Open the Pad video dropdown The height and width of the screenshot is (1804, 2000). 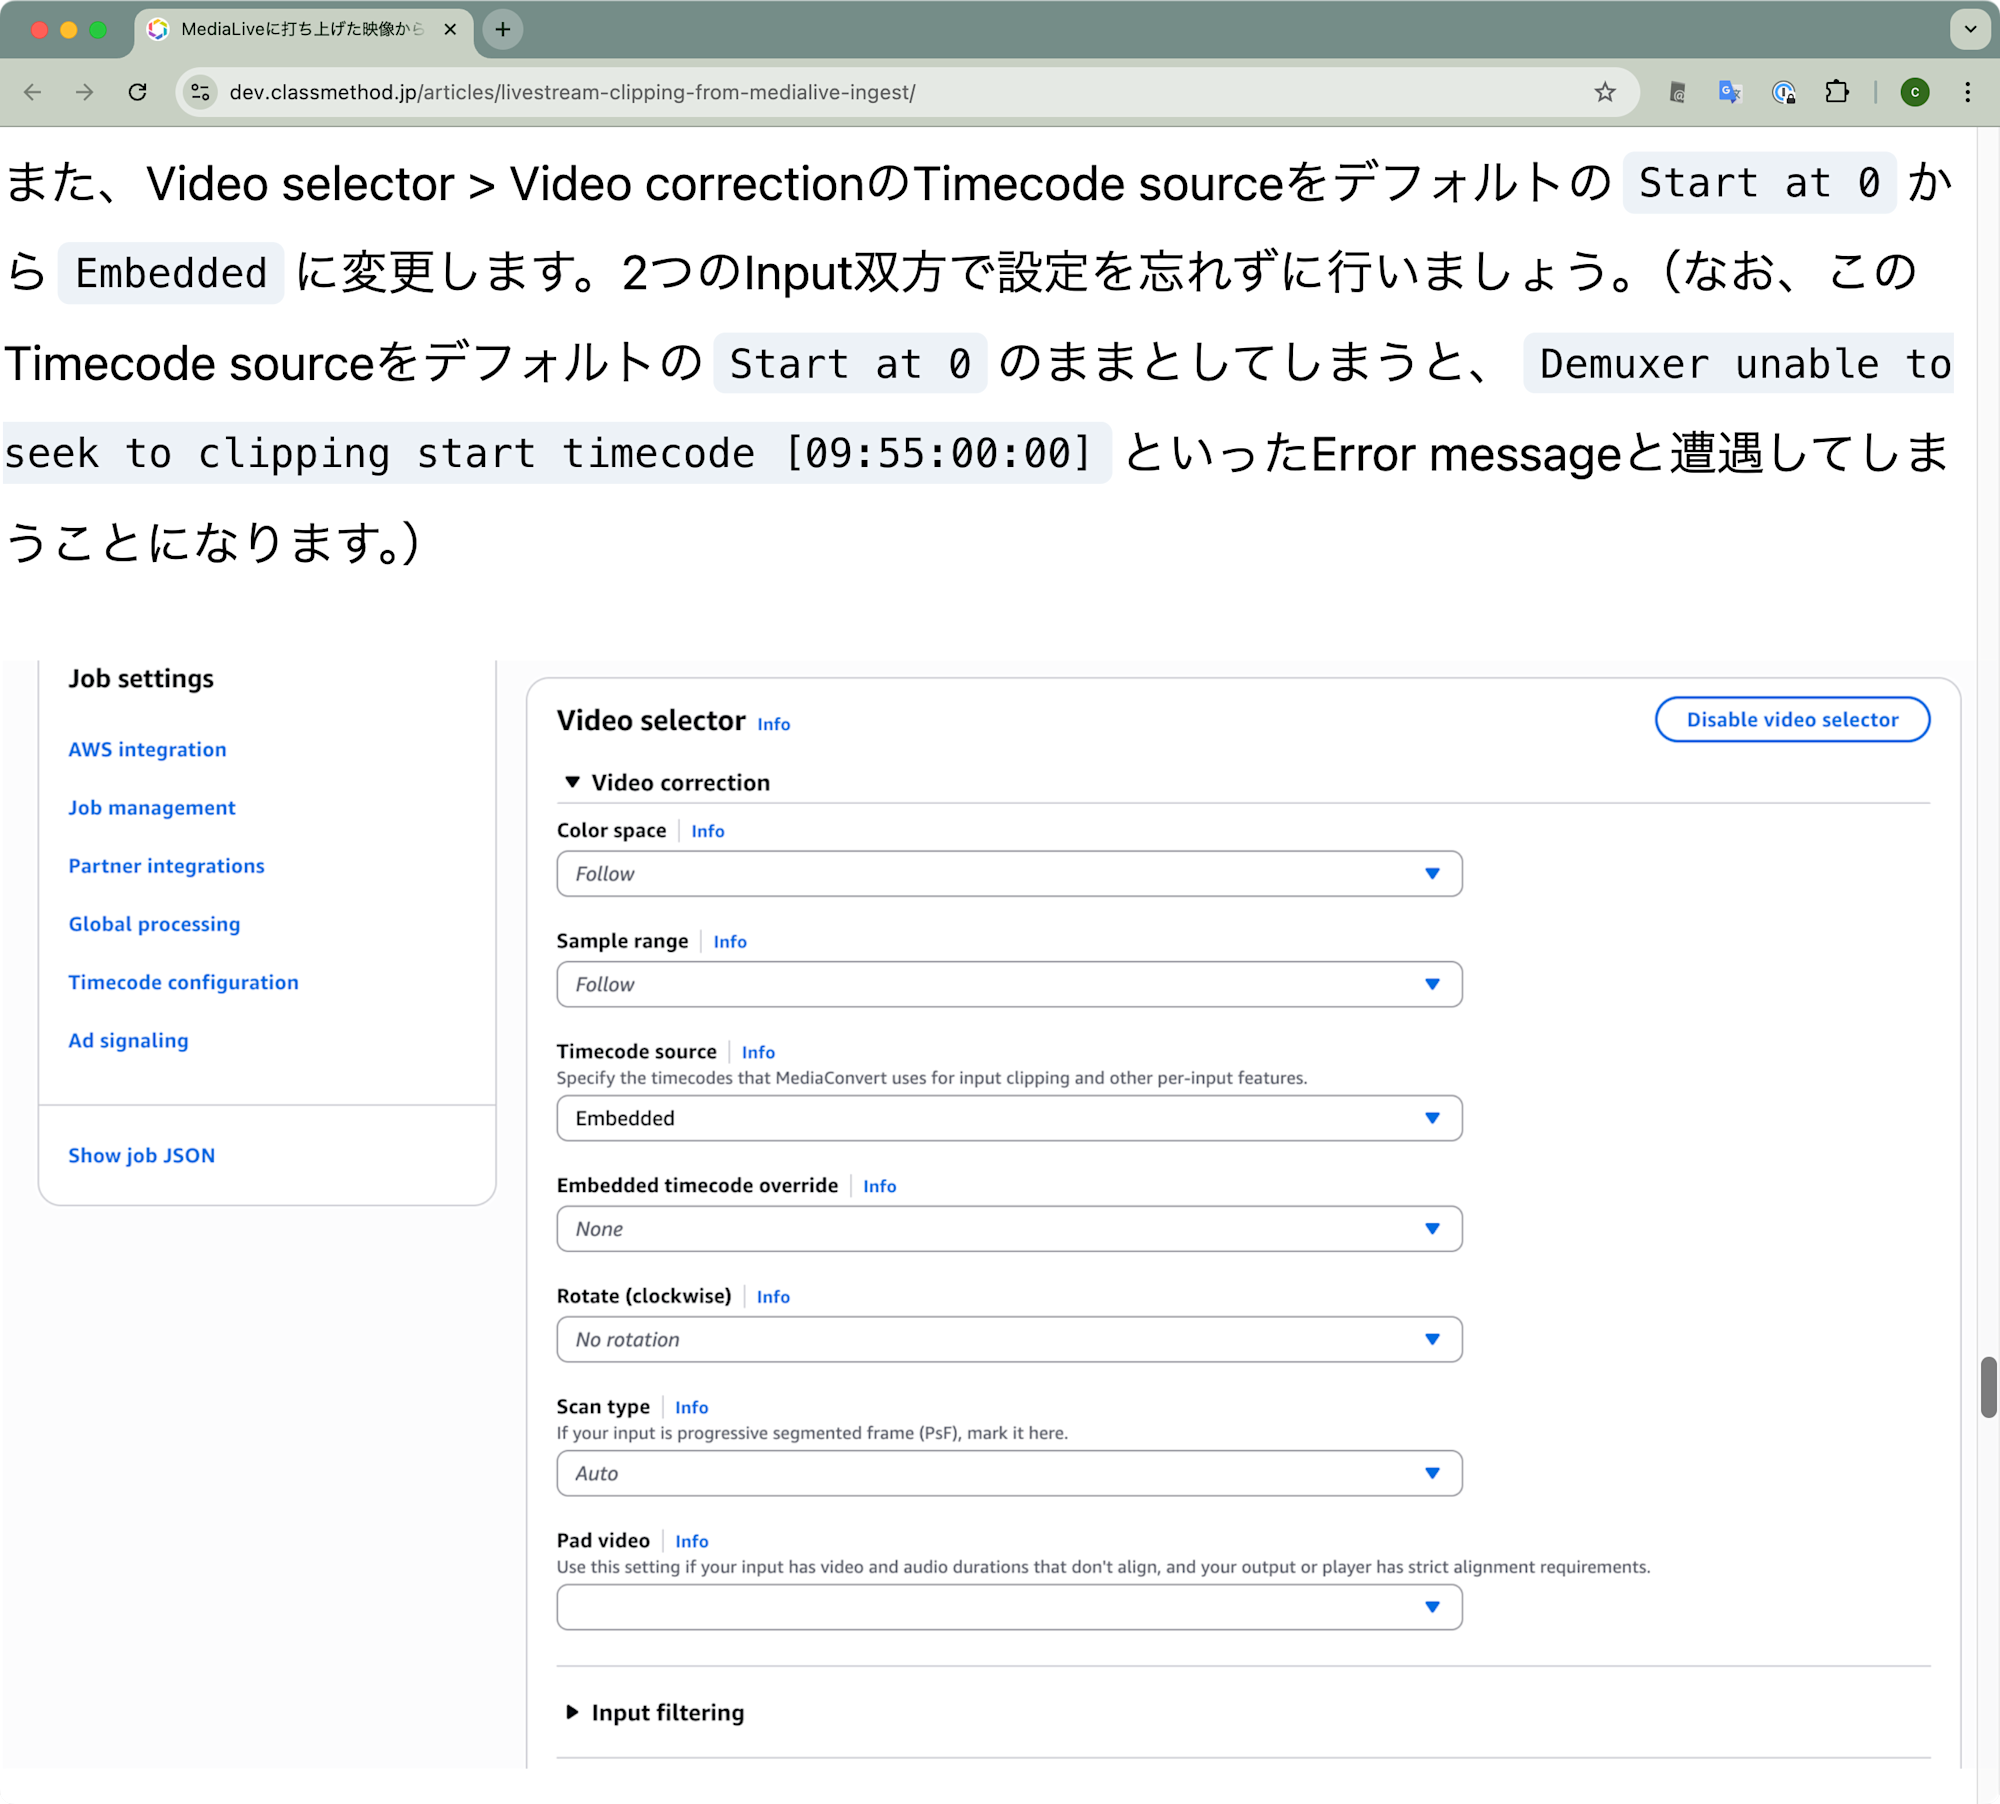[1009, 1607]
